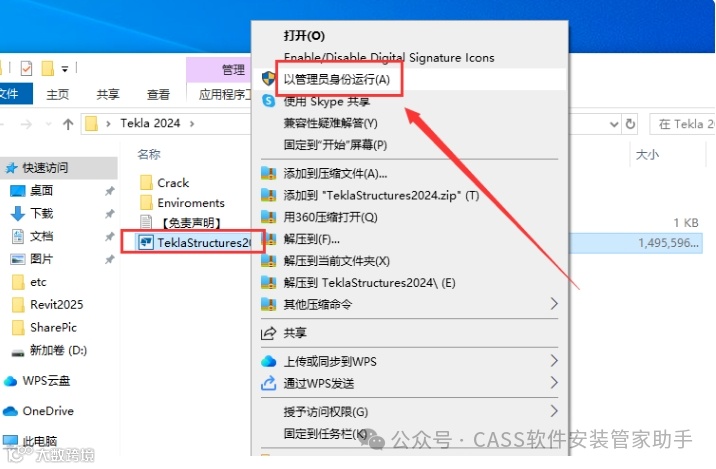
Task: Click the refresh icon beside address bar
Action: point(630,124)
